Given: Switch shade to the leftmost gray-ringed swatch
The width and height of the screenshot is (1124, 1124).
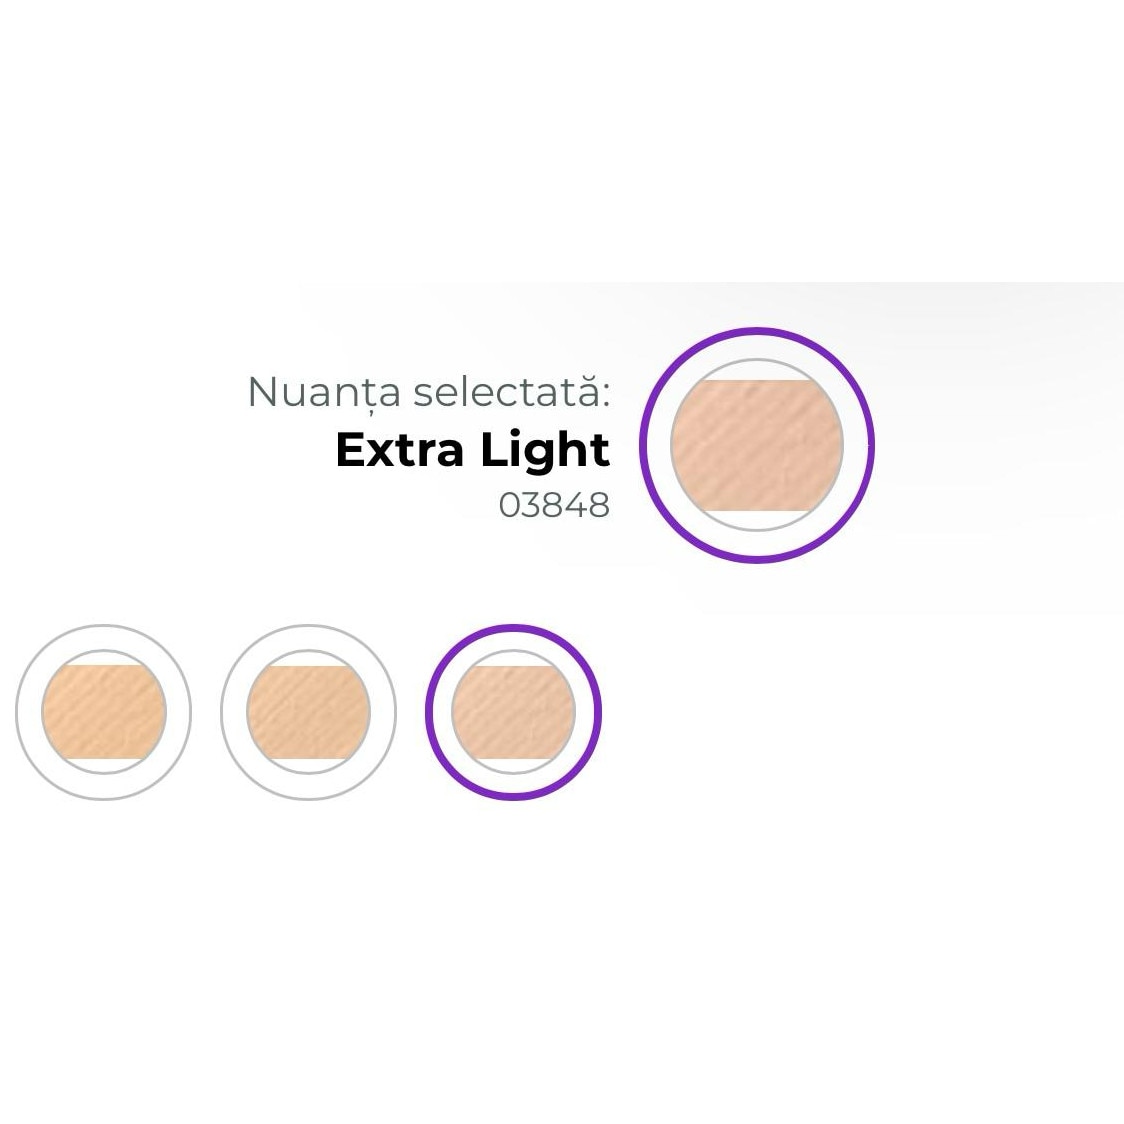Looking at the screenshot, I should (x=104, y=713).
